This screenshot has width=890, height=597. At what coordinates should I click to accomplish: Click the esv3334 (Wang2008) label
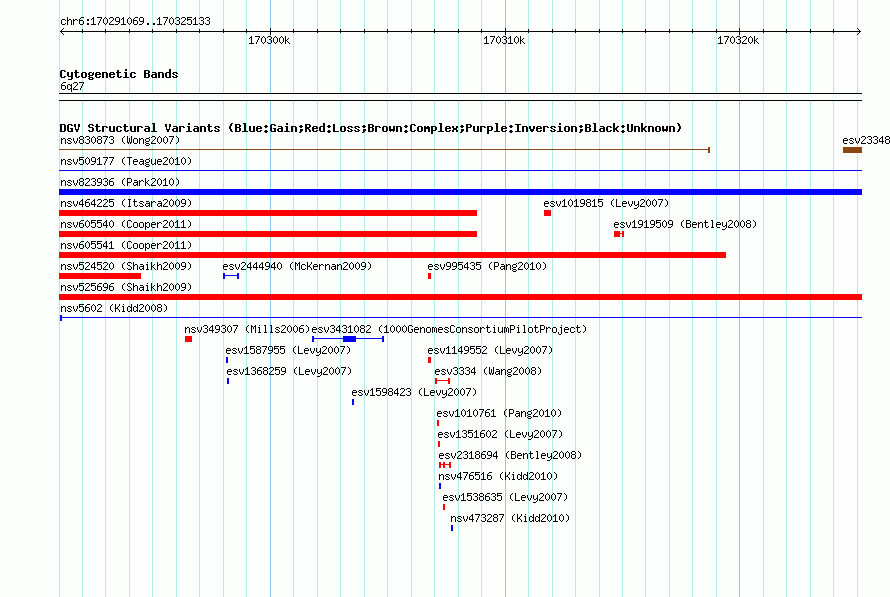pyautogui.click(x=488, y=371)
